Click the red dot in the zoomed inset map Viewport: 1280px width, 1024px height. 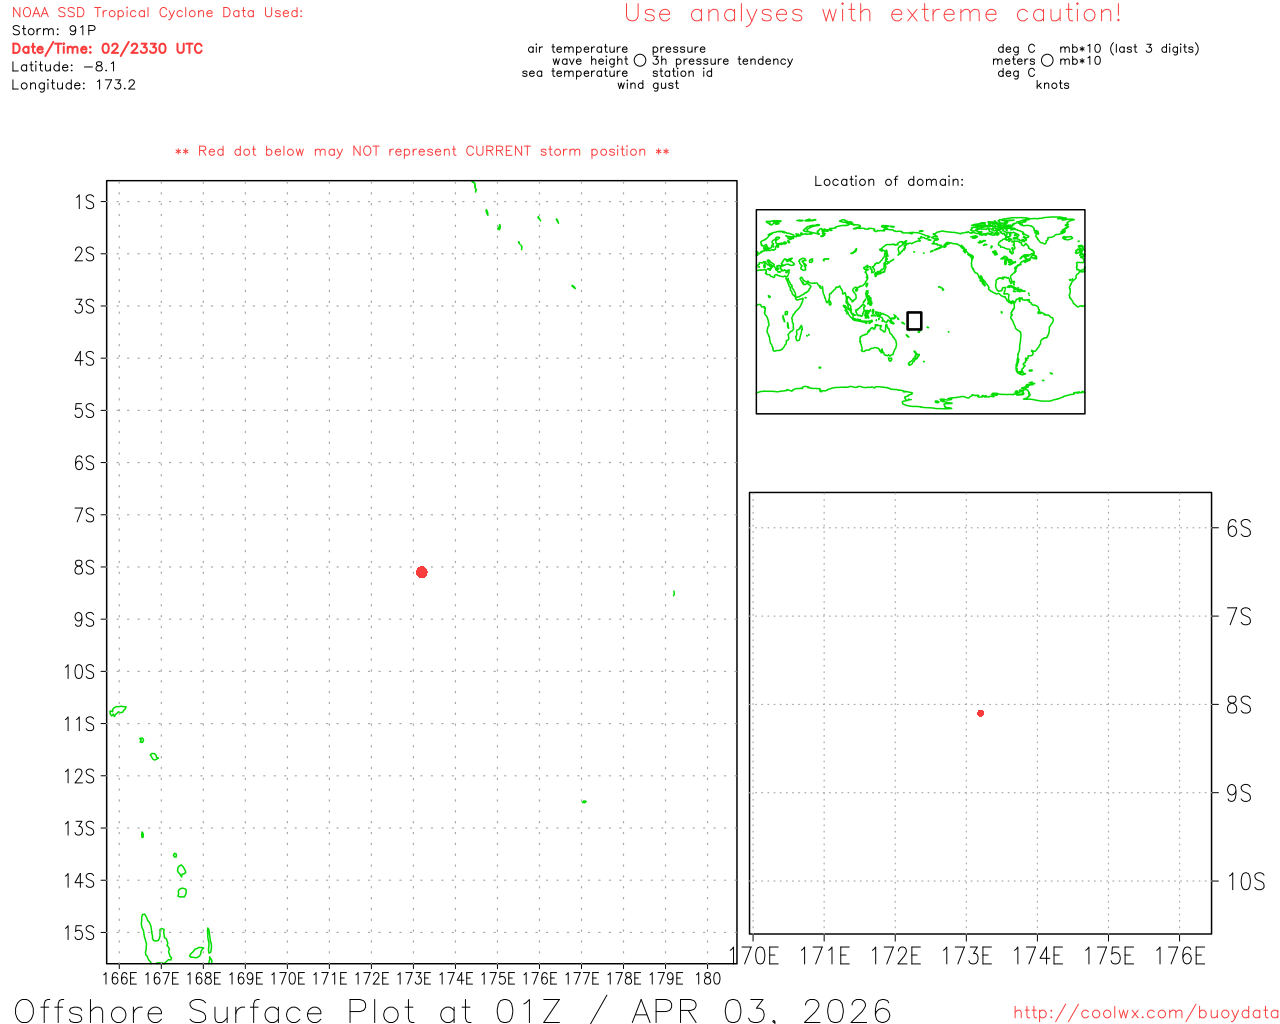click(x=980, y=713)
